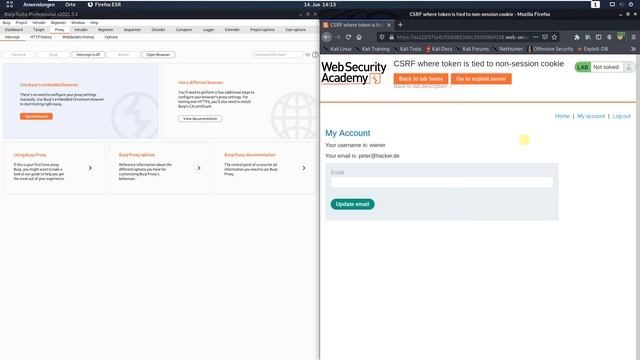The width and height of the screenshot is (640, 360).
Task: Open the Orte menu in top panel
Action: (x=70, y=4)
